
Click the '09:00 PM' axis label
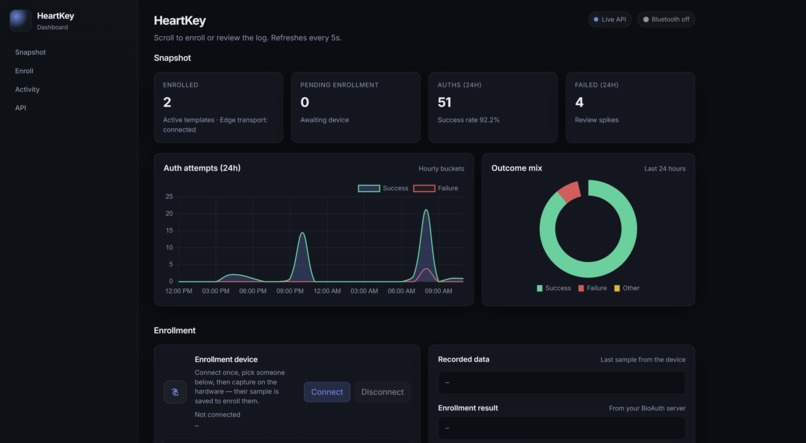point(290,291)
